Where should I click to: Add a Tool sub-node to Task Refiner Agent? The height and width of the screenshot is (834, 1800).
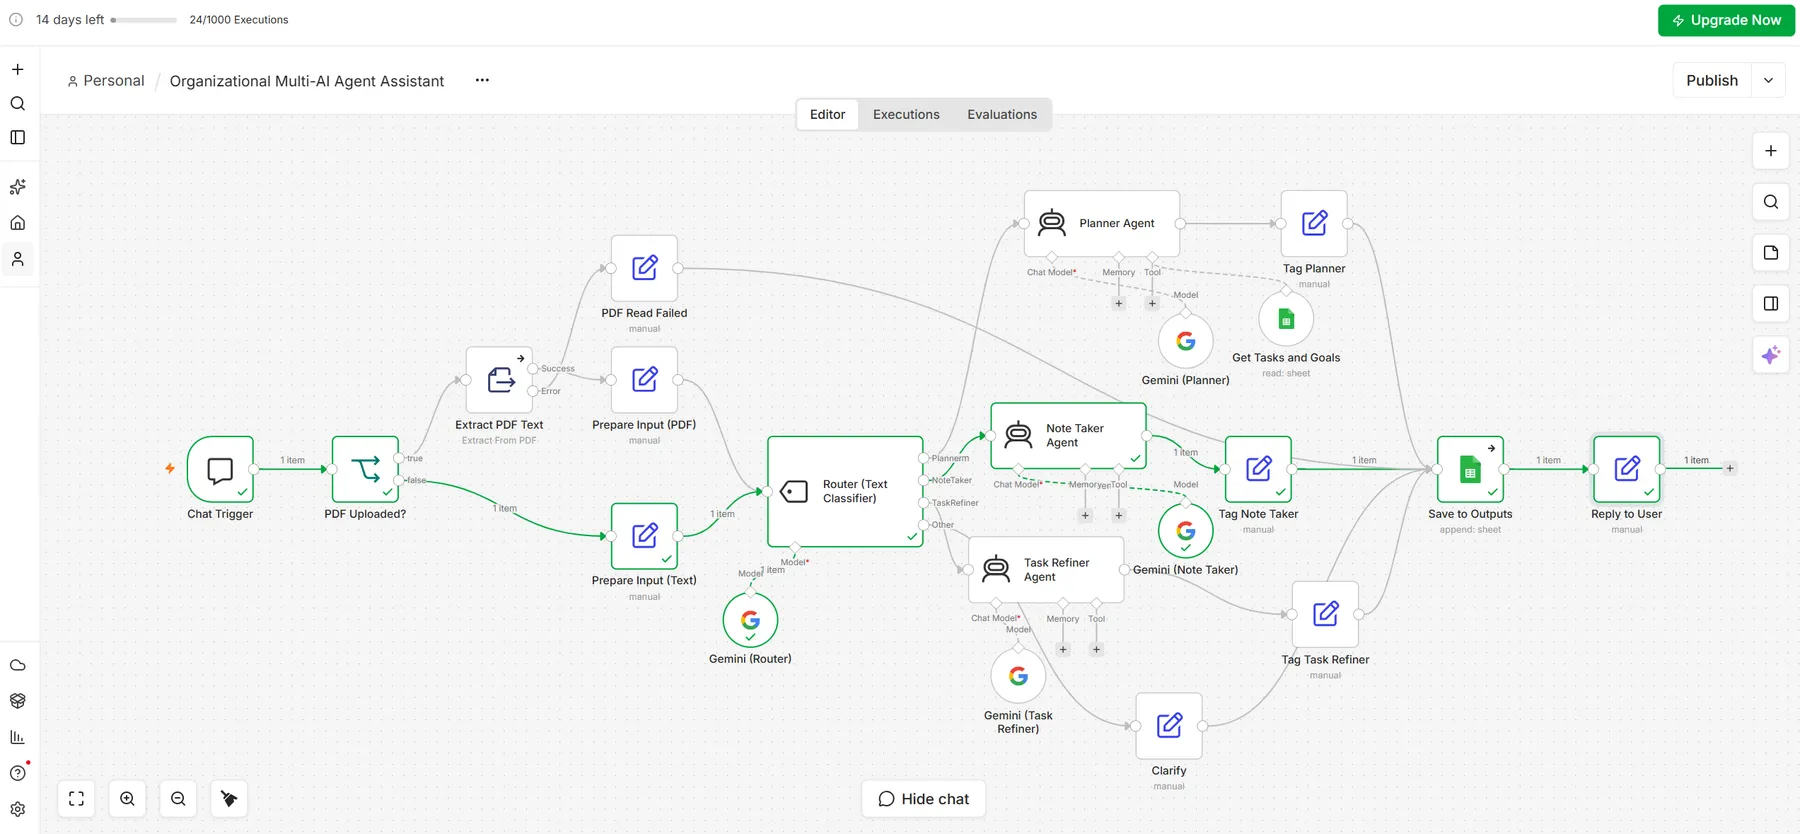coord(1096,649)
